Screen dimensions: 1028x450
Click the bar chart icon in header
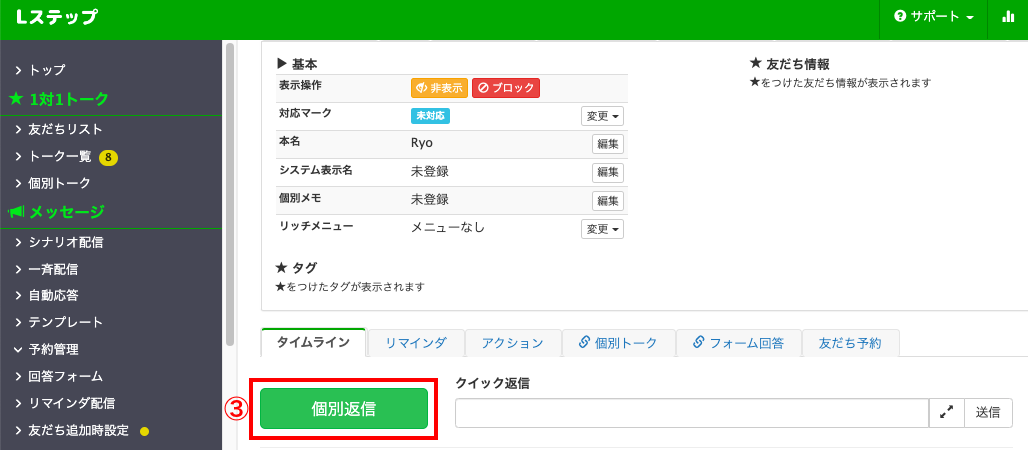[x=1007, y=18]
